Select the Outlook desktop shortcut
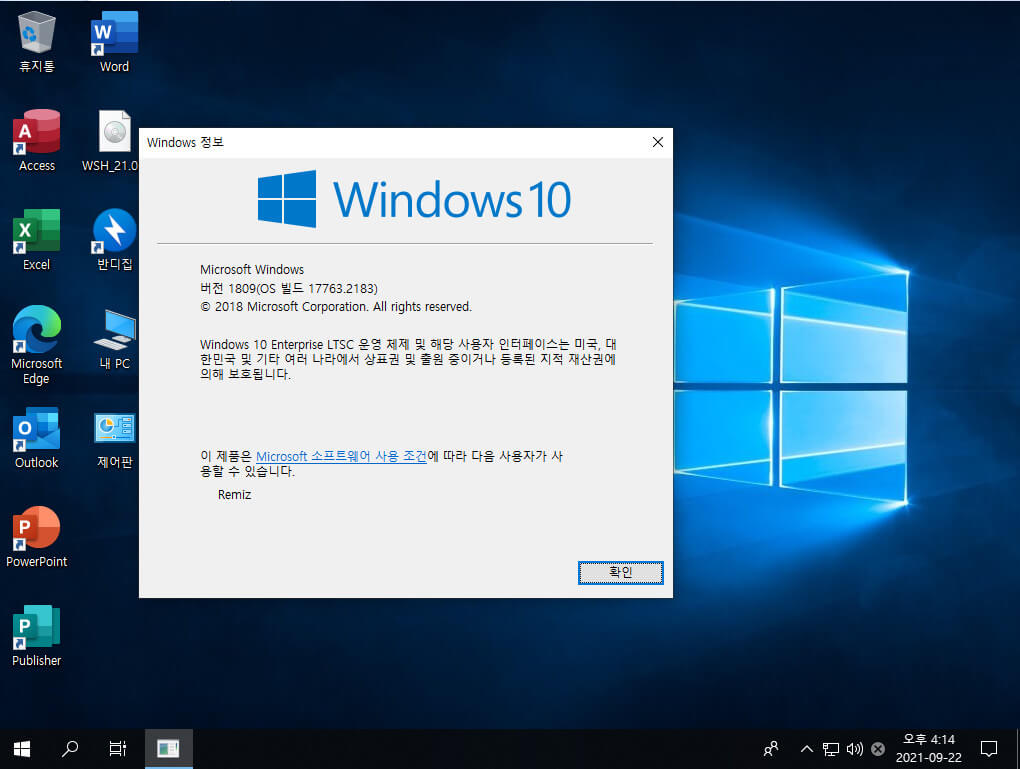This screenshot has width=1020, height=769. coord(36,437)
